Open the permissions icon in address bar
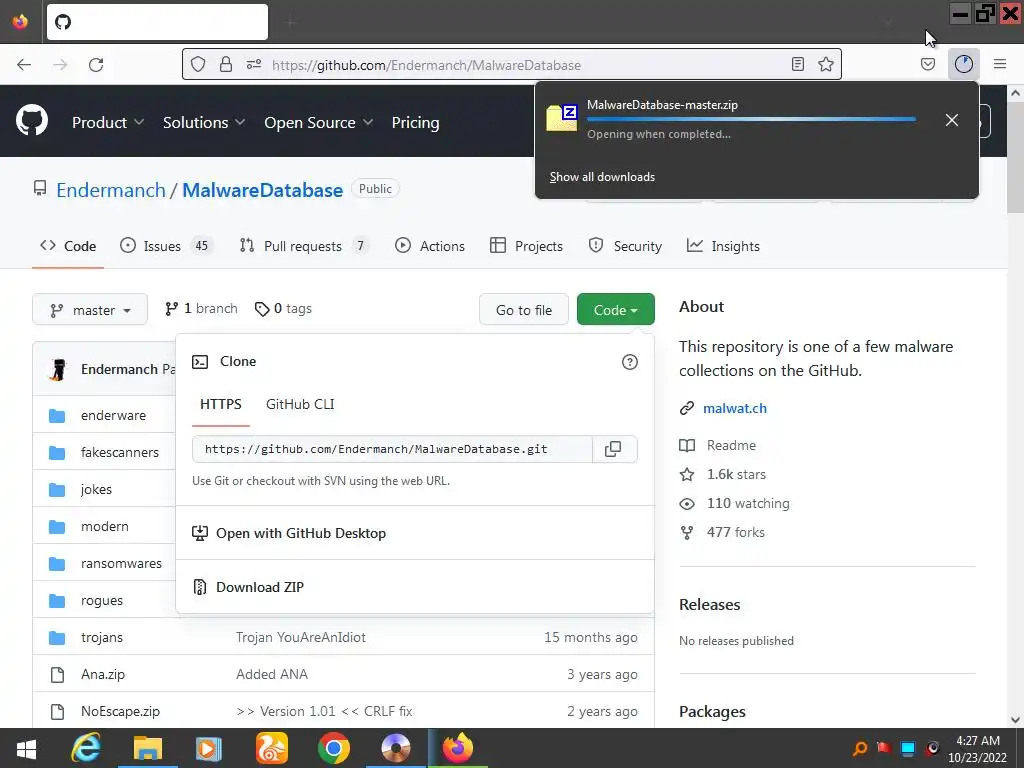 coord(254,64)
